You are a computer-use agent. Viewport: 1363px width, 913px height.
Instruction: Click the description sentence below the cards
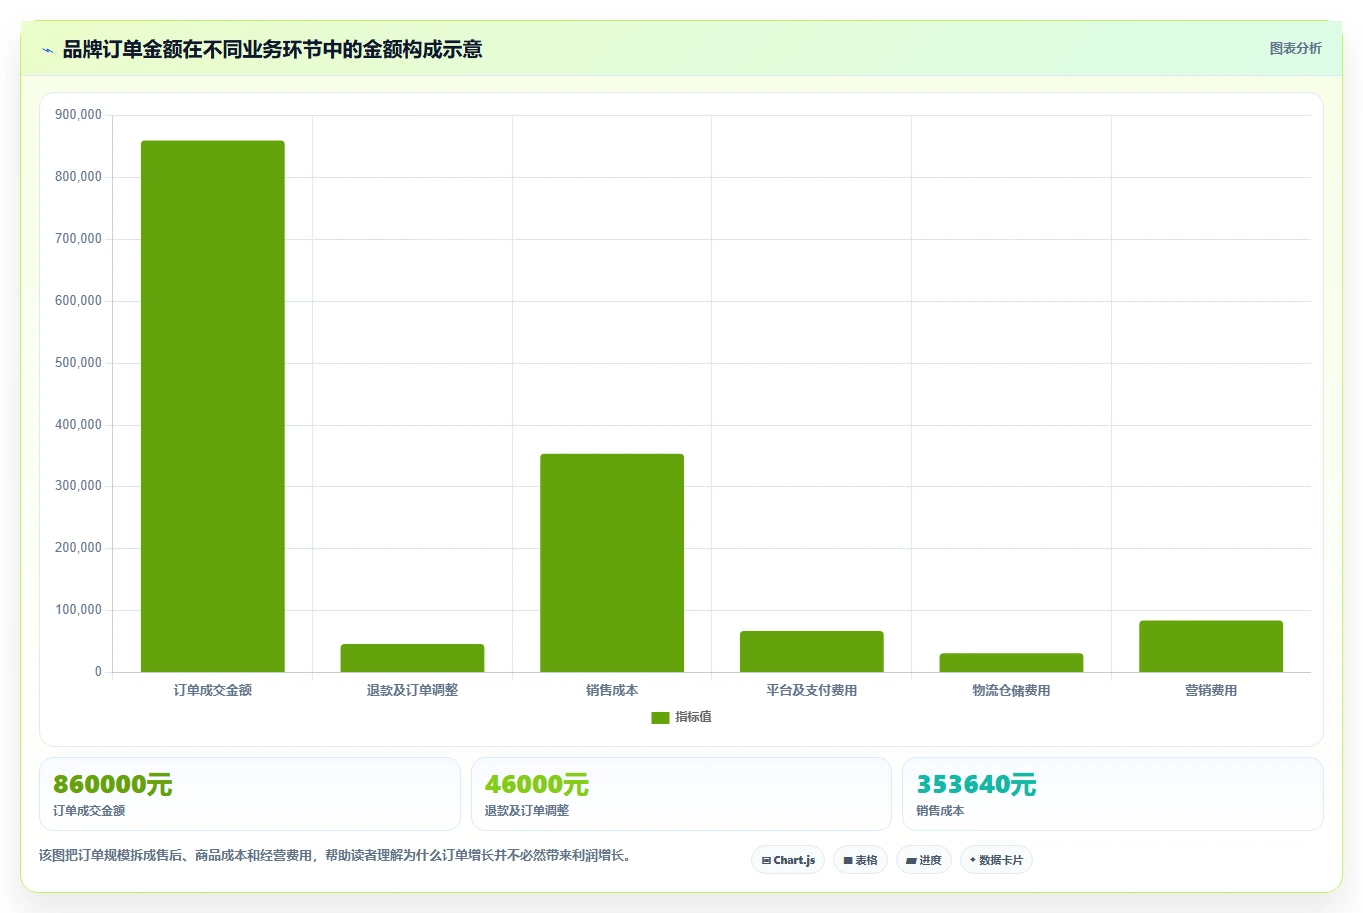(x=337, y=856)
